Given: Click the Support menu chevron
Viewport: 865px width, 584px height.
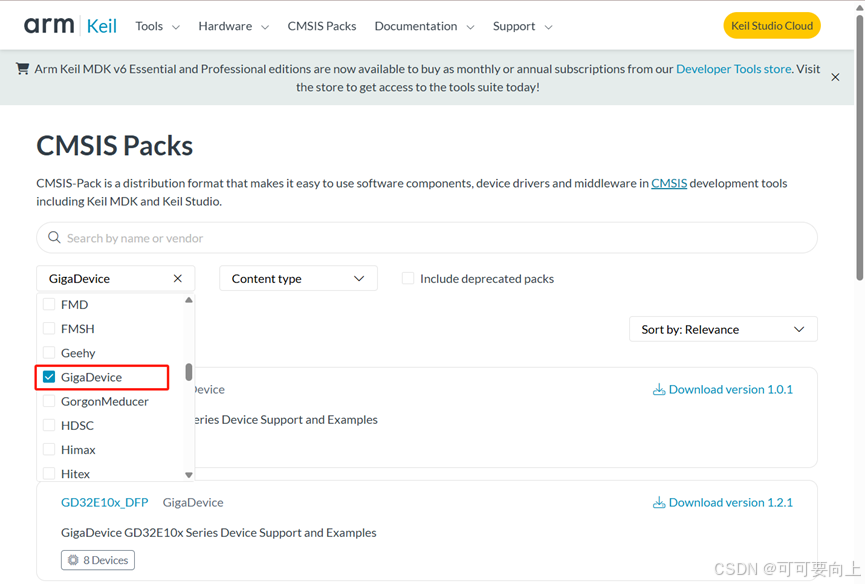Looking at the screenshot, I should (548, 27).
